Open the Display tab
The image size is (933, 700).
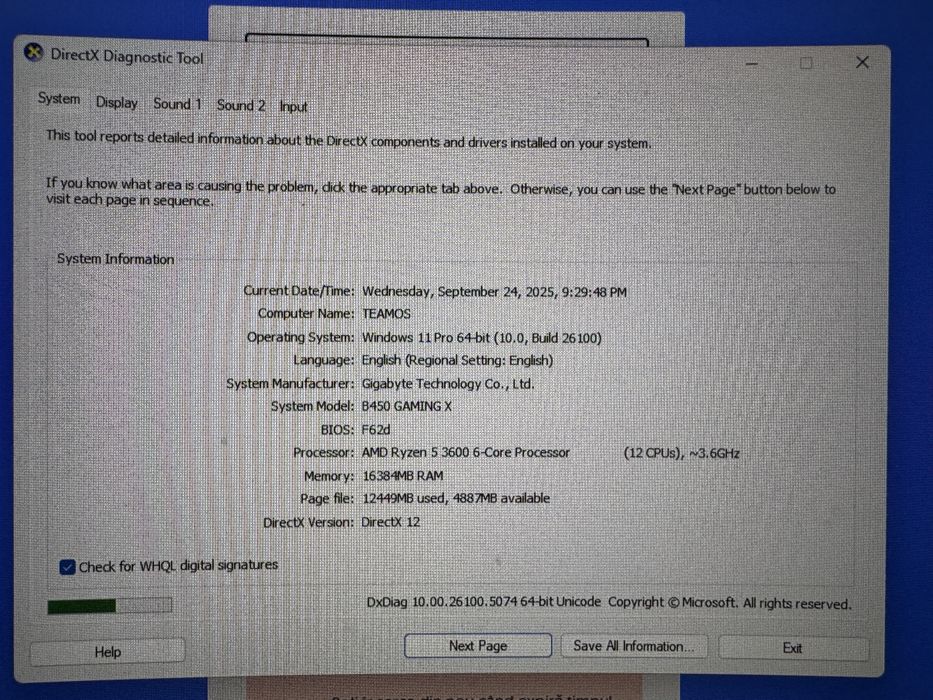(x=117, y=103)
